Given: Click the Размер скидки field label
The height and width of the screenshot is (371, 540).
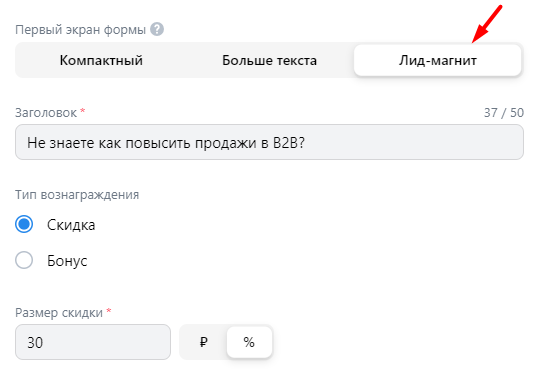Looking at the screenshot, I should [x=59, y=313].
